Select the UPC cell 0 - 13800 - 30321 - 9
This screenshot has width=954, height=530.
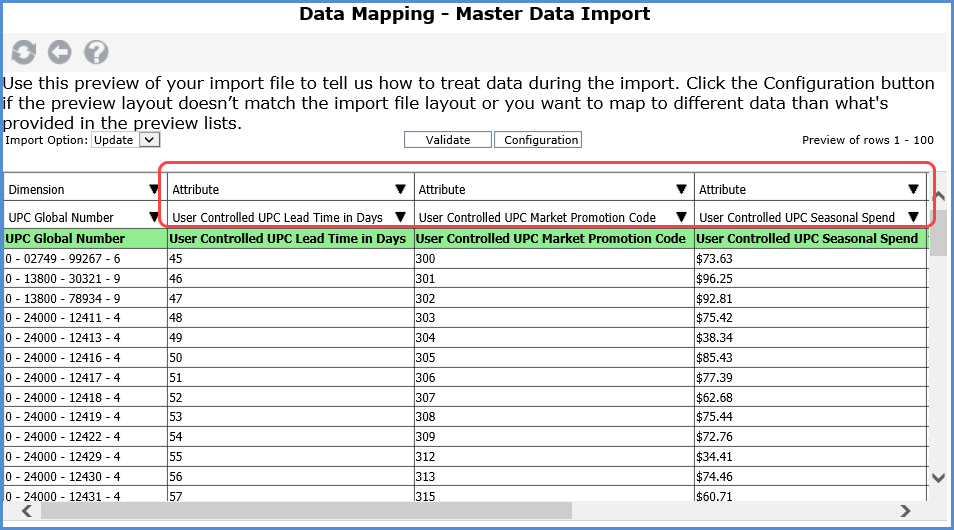coord(63,278)
